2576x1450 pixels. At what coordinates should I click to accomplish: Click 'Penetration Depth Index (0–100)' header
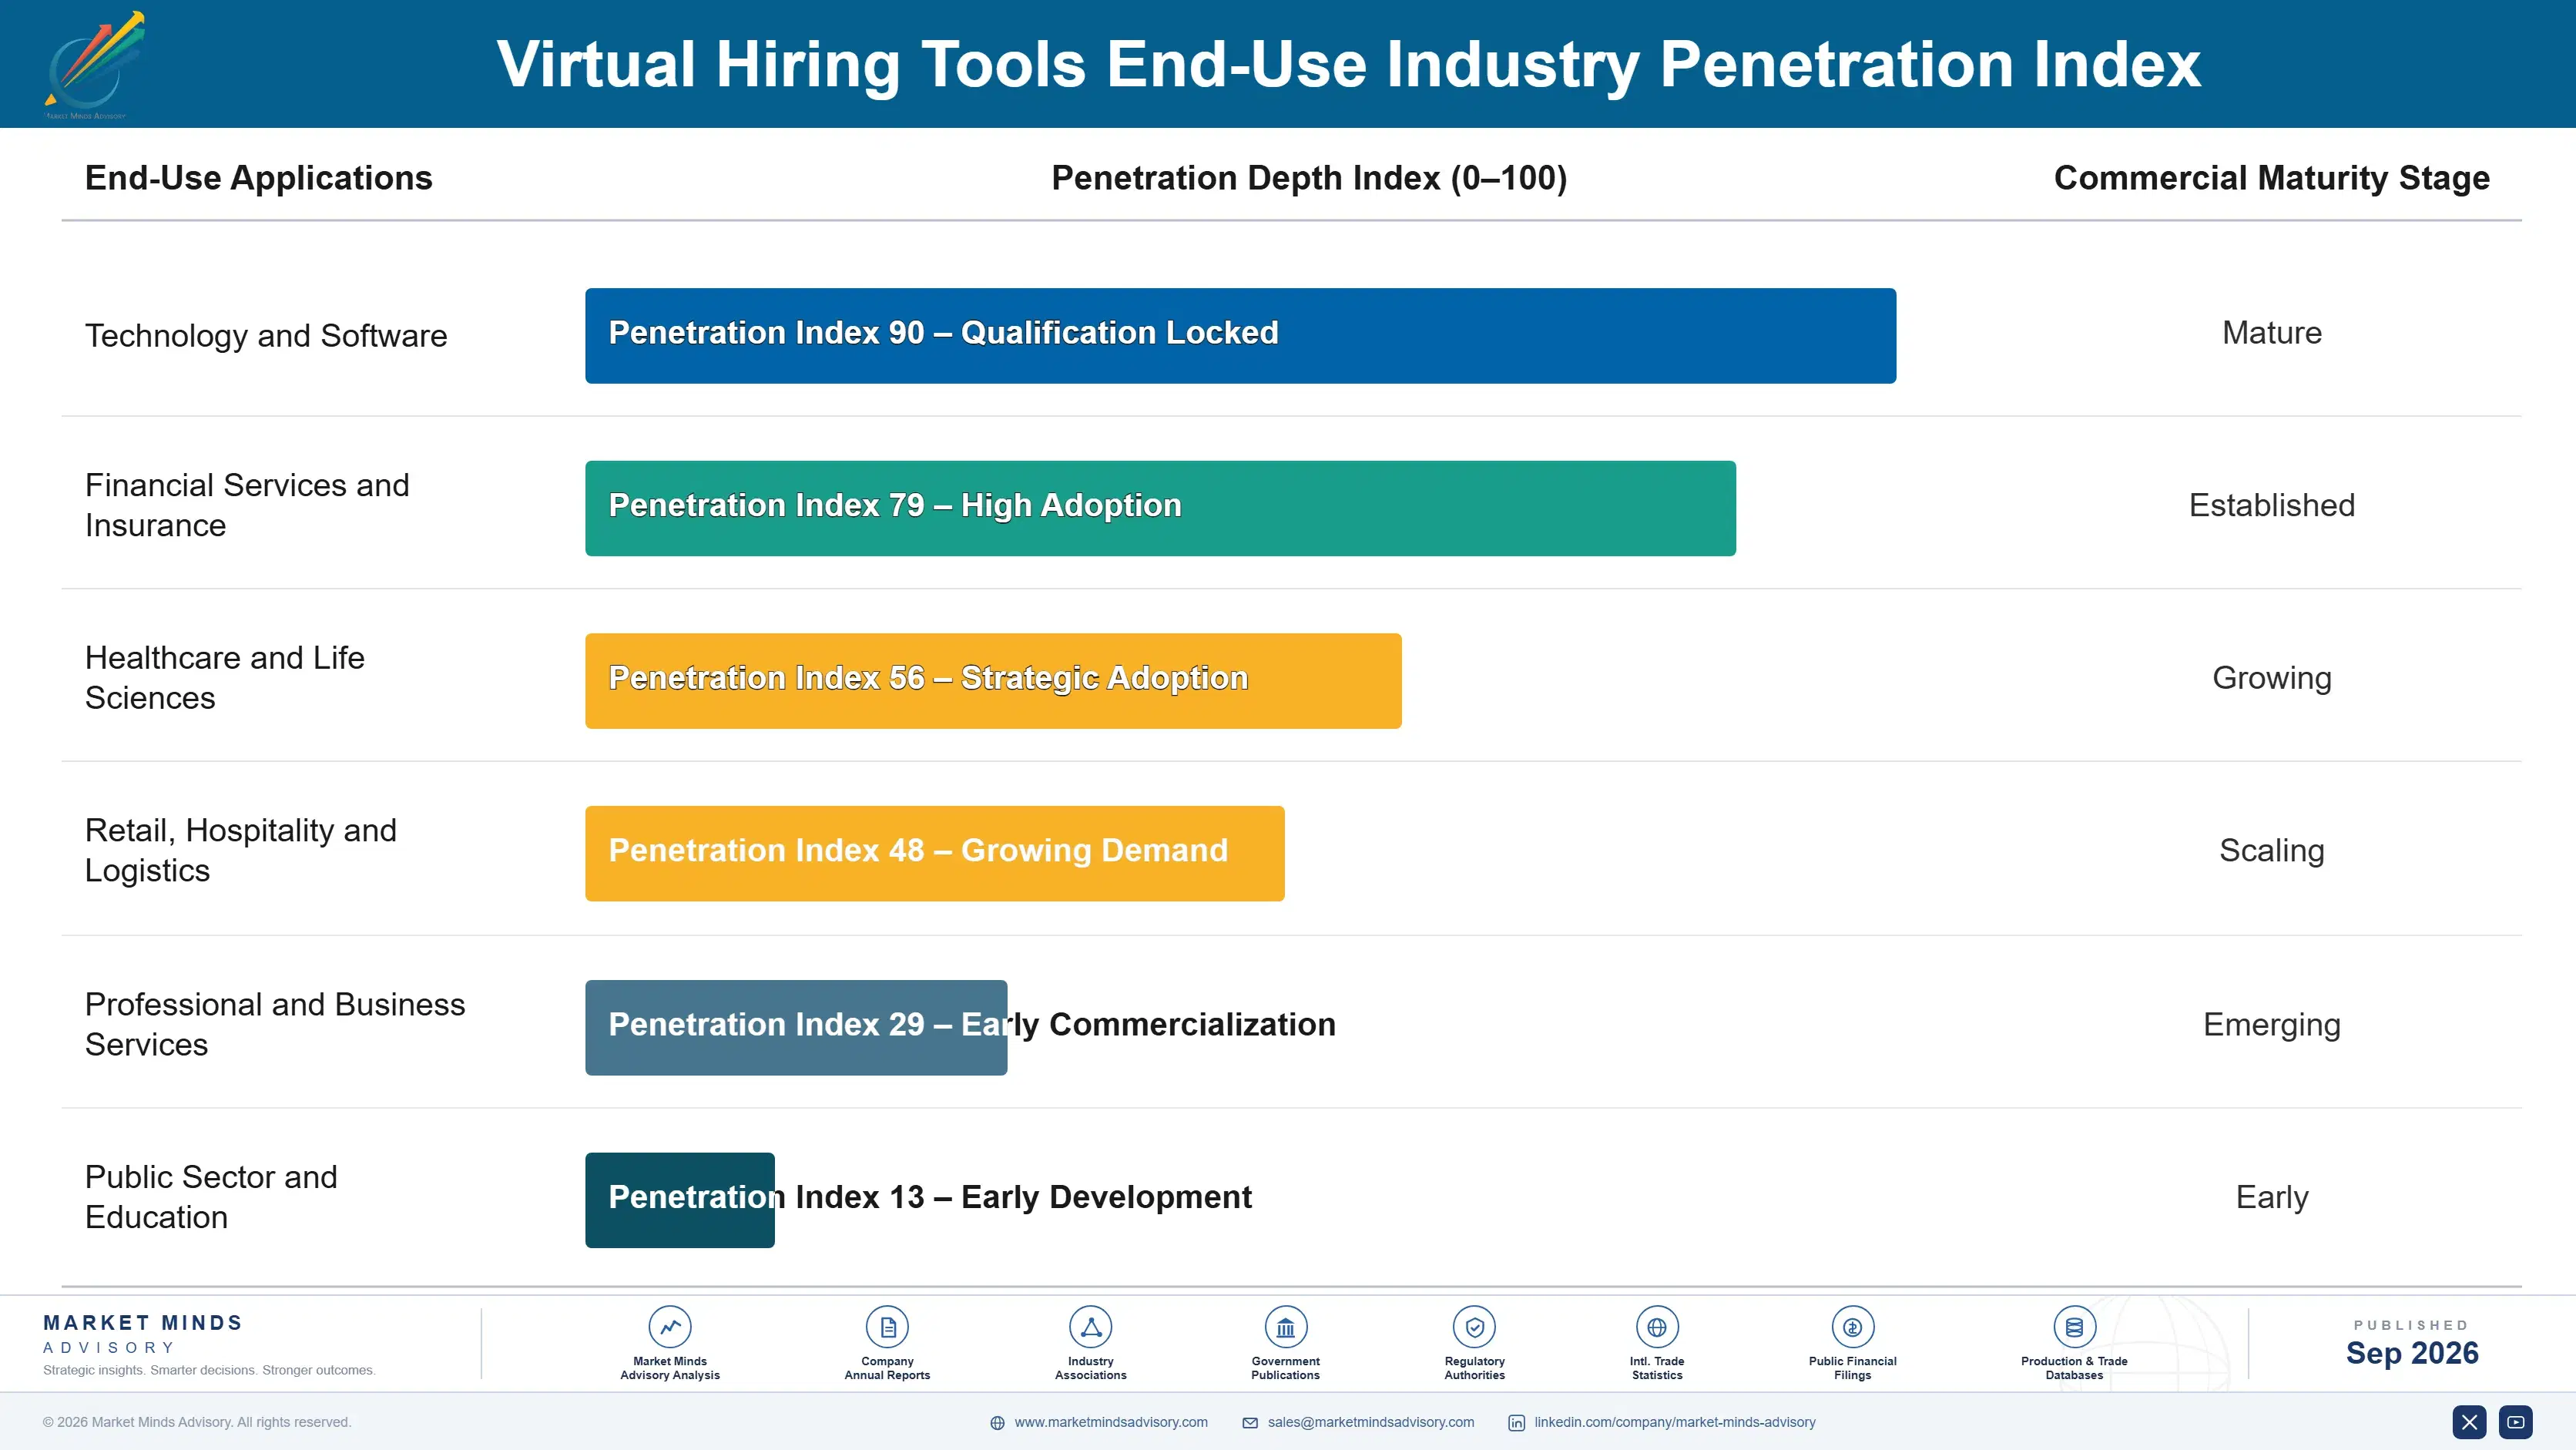pyautogui.click(x=1309, y=178)
